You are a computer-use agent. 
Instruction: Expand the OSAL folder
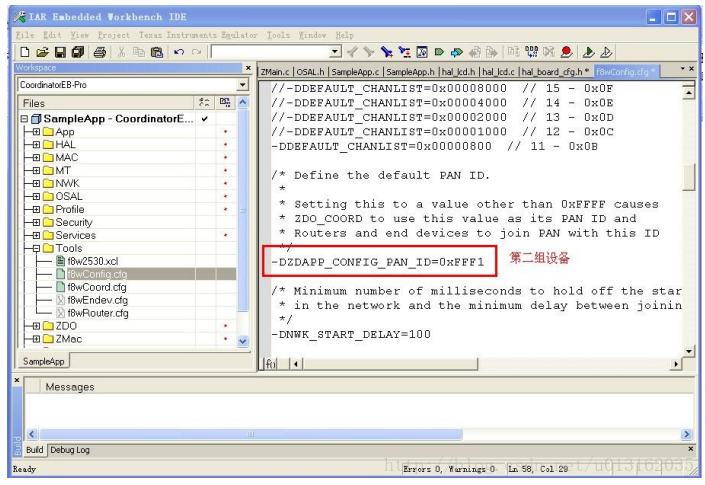point(36,196)
